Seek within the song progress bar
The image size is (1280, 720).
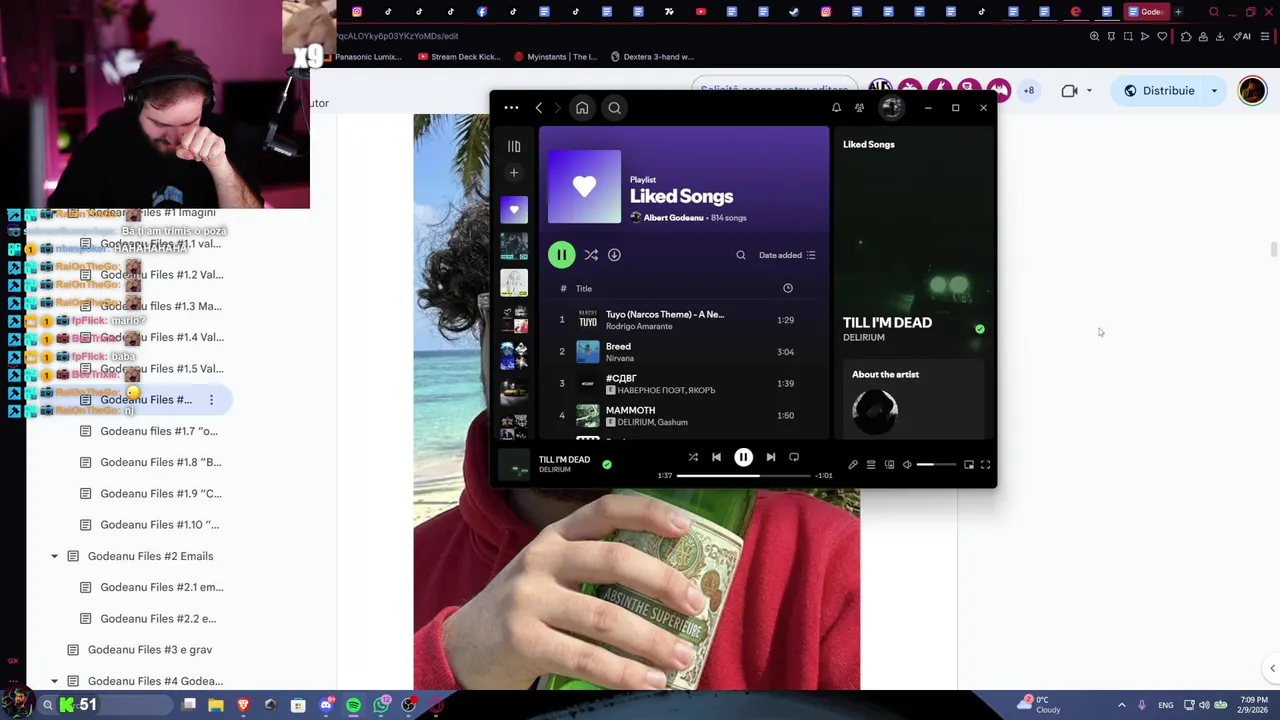tap(743, 476)
